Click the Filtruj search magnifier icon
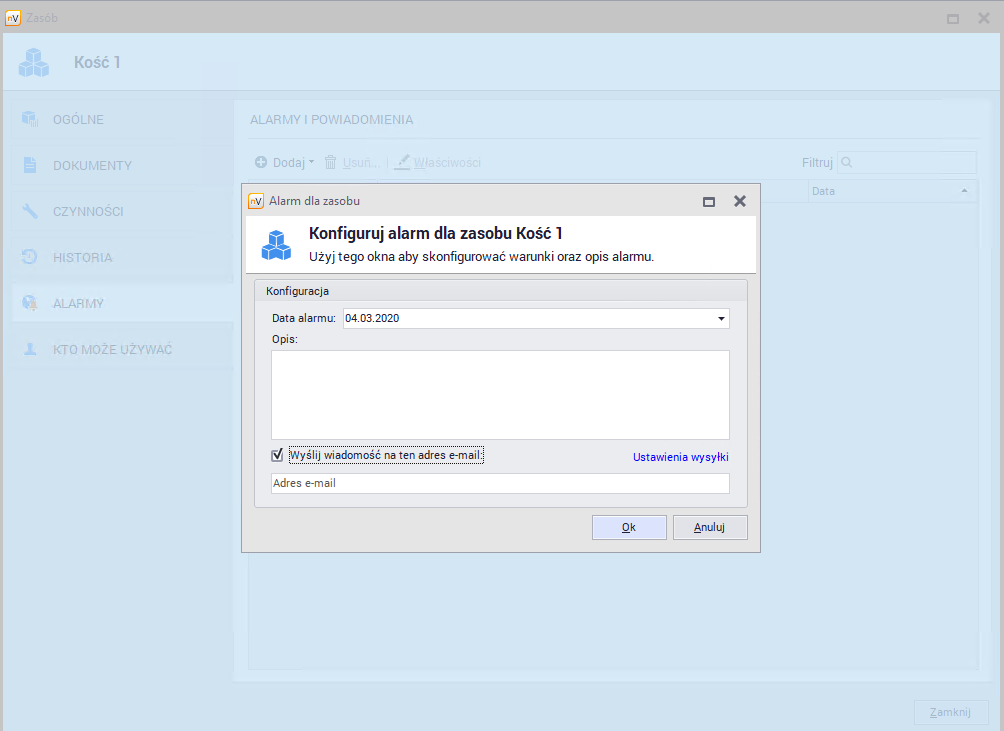1004x731 pixels. 846,162
